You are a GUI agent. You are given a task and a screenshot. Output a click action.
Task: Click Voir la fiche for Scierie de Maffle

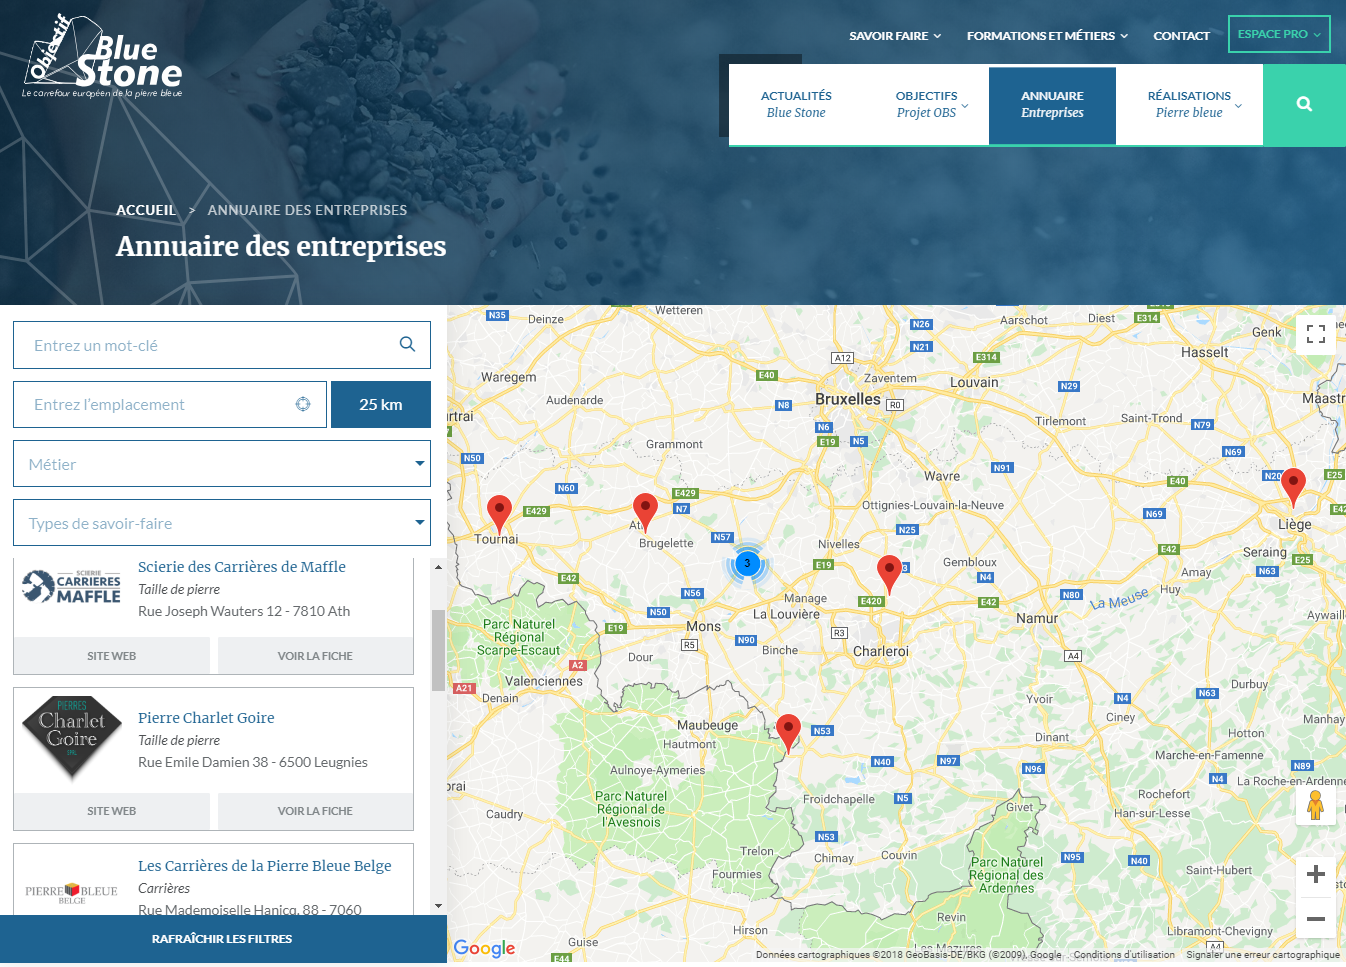point(315,656)
